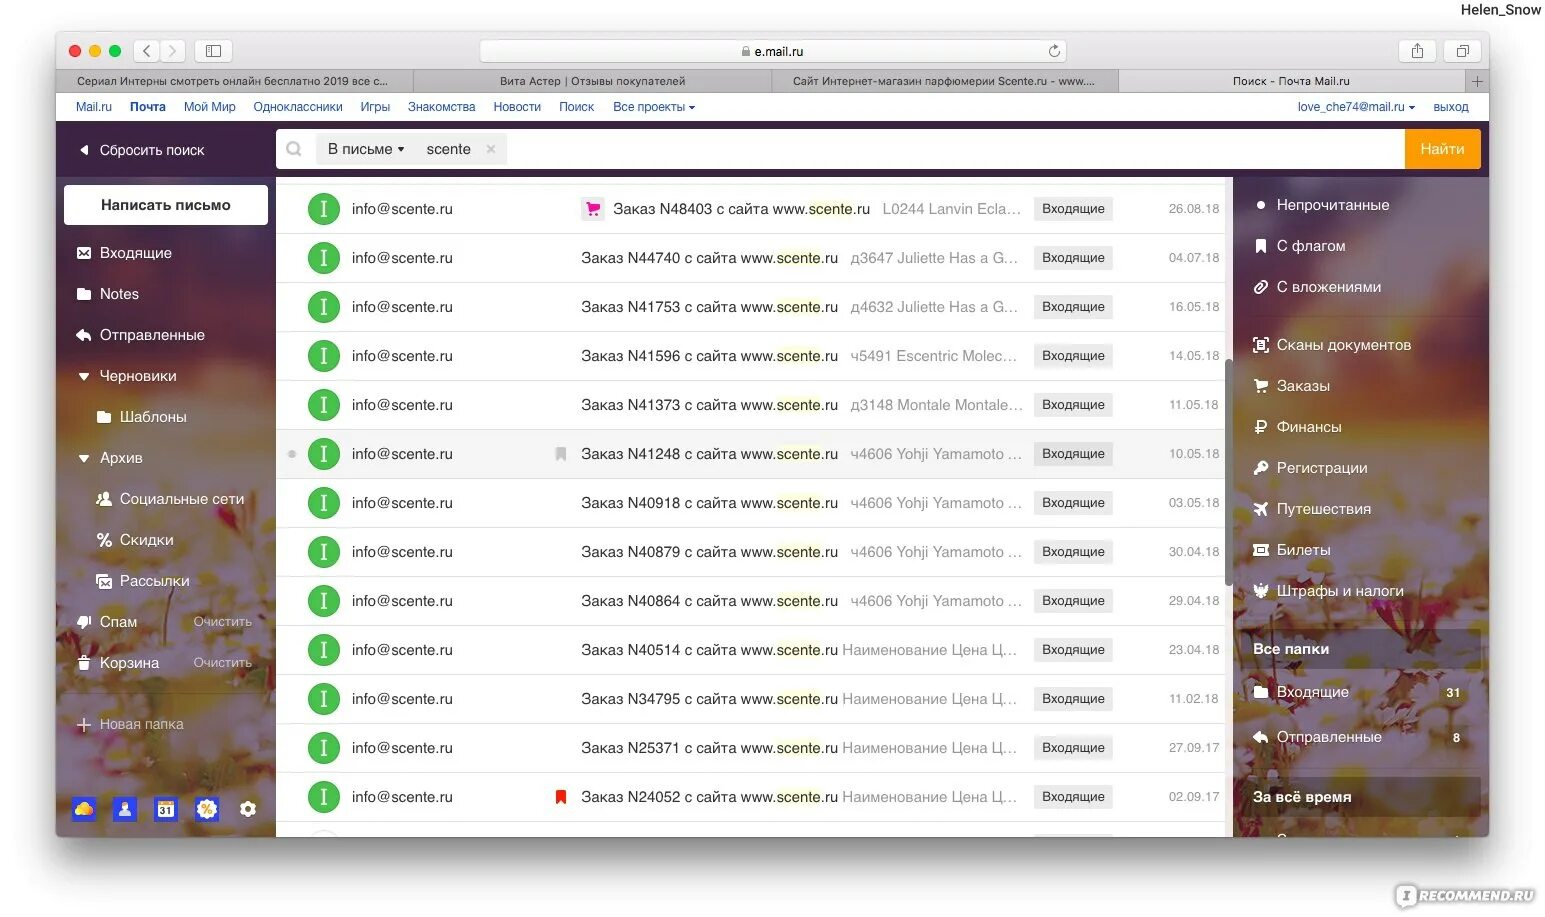The image size is (1545, 917).
Task: Select the avatar of order N41596 email
Action: click(323, 356)
